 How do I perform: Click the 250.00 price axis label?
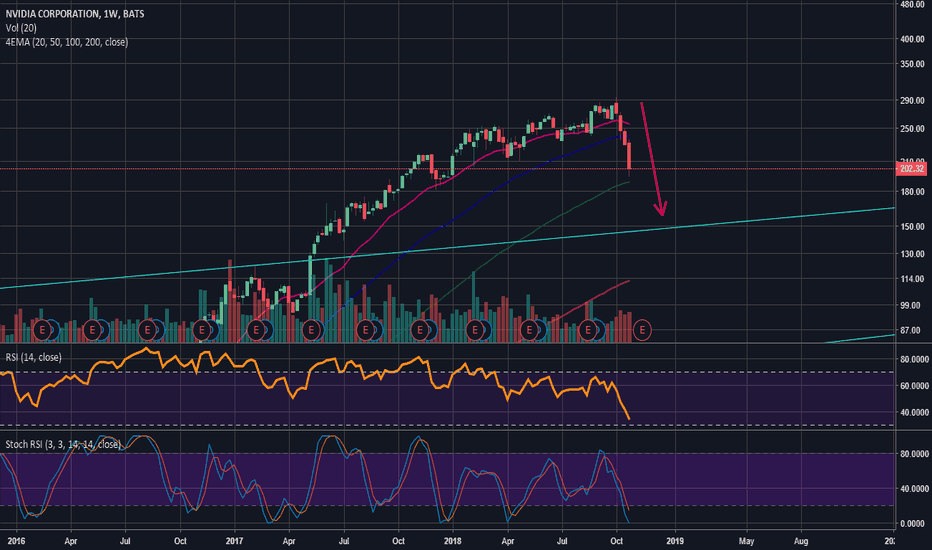coord(912,128)
